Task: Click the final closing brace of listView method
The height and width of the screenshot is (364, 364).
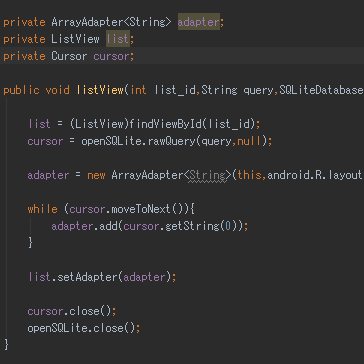Action: [6, 344]
